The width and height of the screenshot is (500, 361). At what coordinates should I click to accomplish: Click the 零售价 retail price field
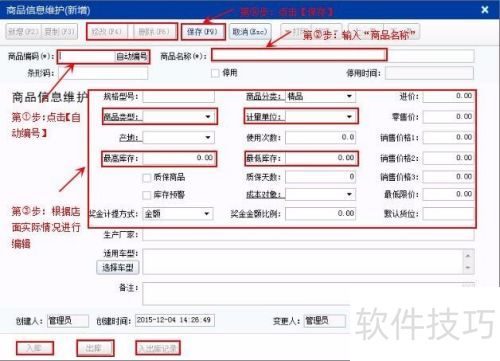[x=448, y=117]
